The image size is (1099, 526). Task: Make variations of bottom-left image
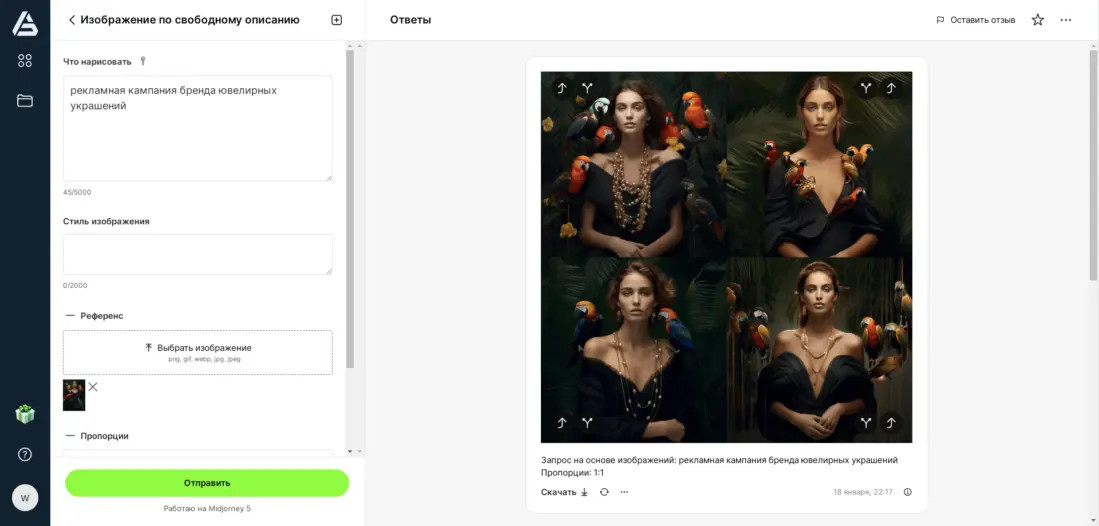click(x=587, y=422)
